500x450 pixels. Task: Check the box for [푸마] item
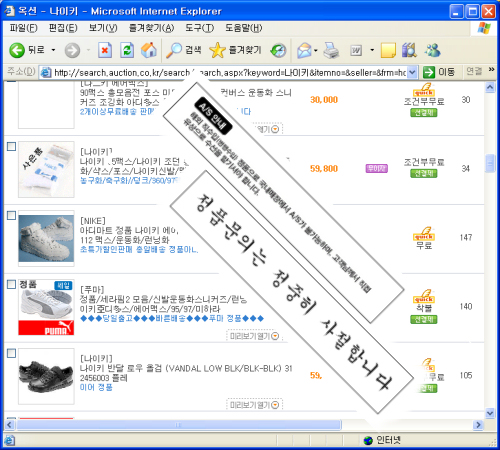(x=11, y=284)
